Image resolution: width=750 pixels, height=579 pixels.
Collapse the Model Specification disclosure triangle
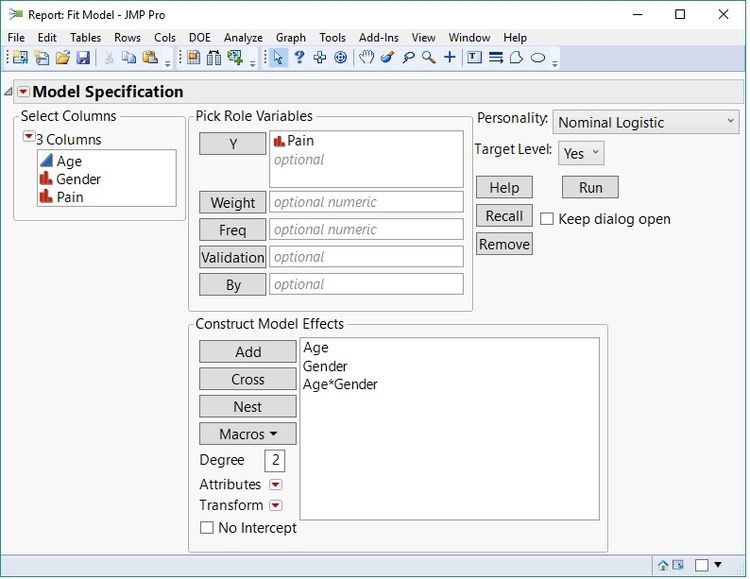[8, 91]
